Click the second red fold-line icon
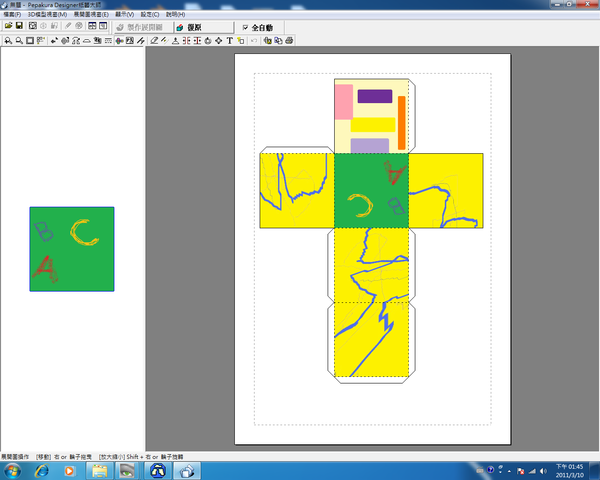Viewport: 600px width, 480px height. coord(197,41)
